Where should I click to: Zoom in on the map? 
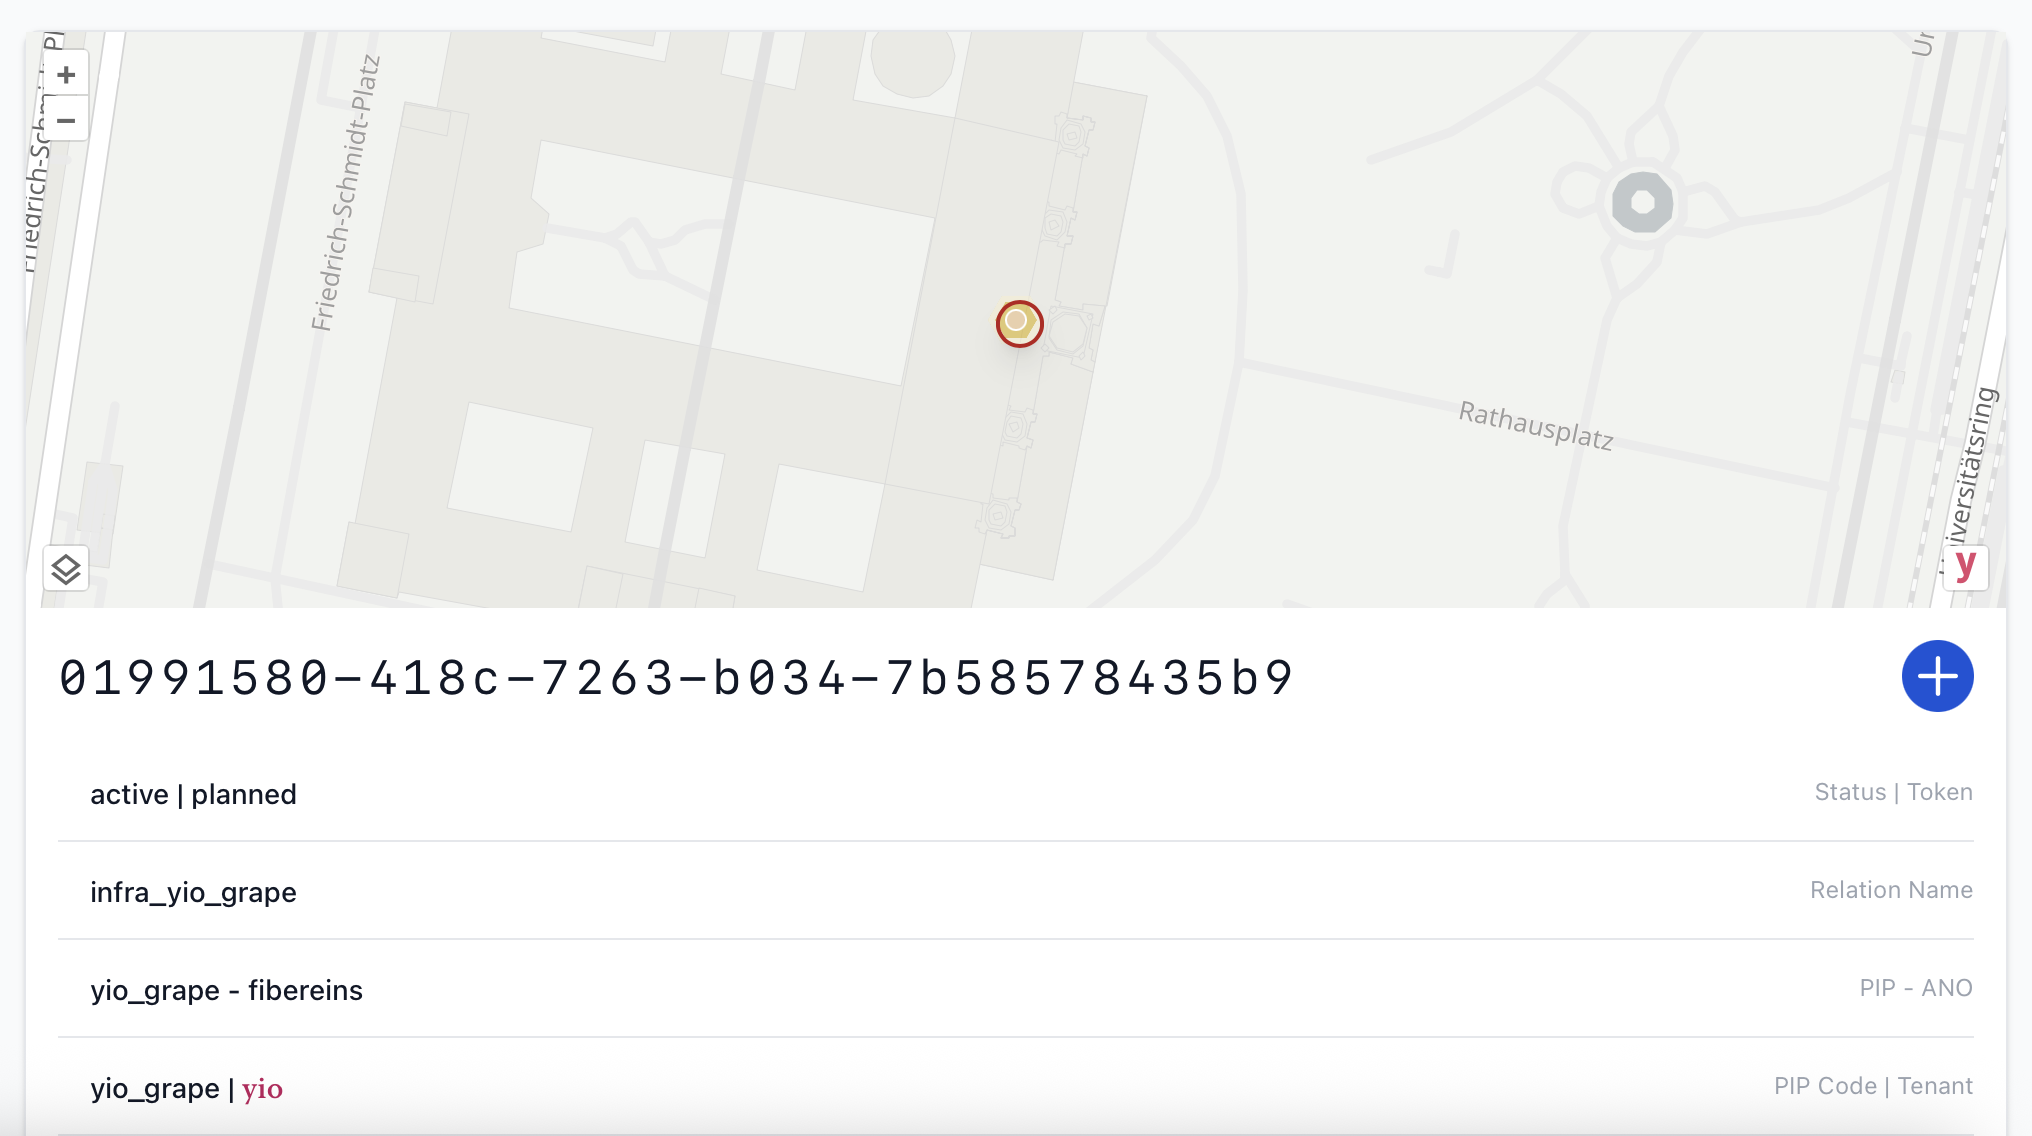point(66,75)
